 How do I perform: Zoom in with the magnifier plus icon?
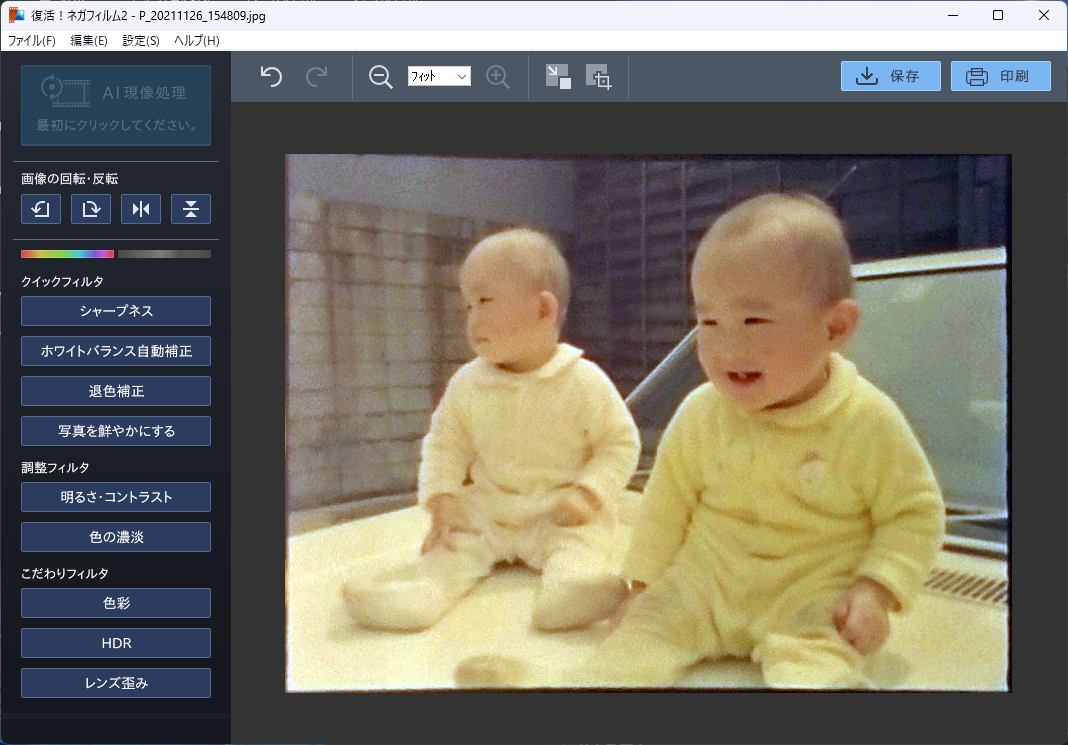click(x=498, y=77)
